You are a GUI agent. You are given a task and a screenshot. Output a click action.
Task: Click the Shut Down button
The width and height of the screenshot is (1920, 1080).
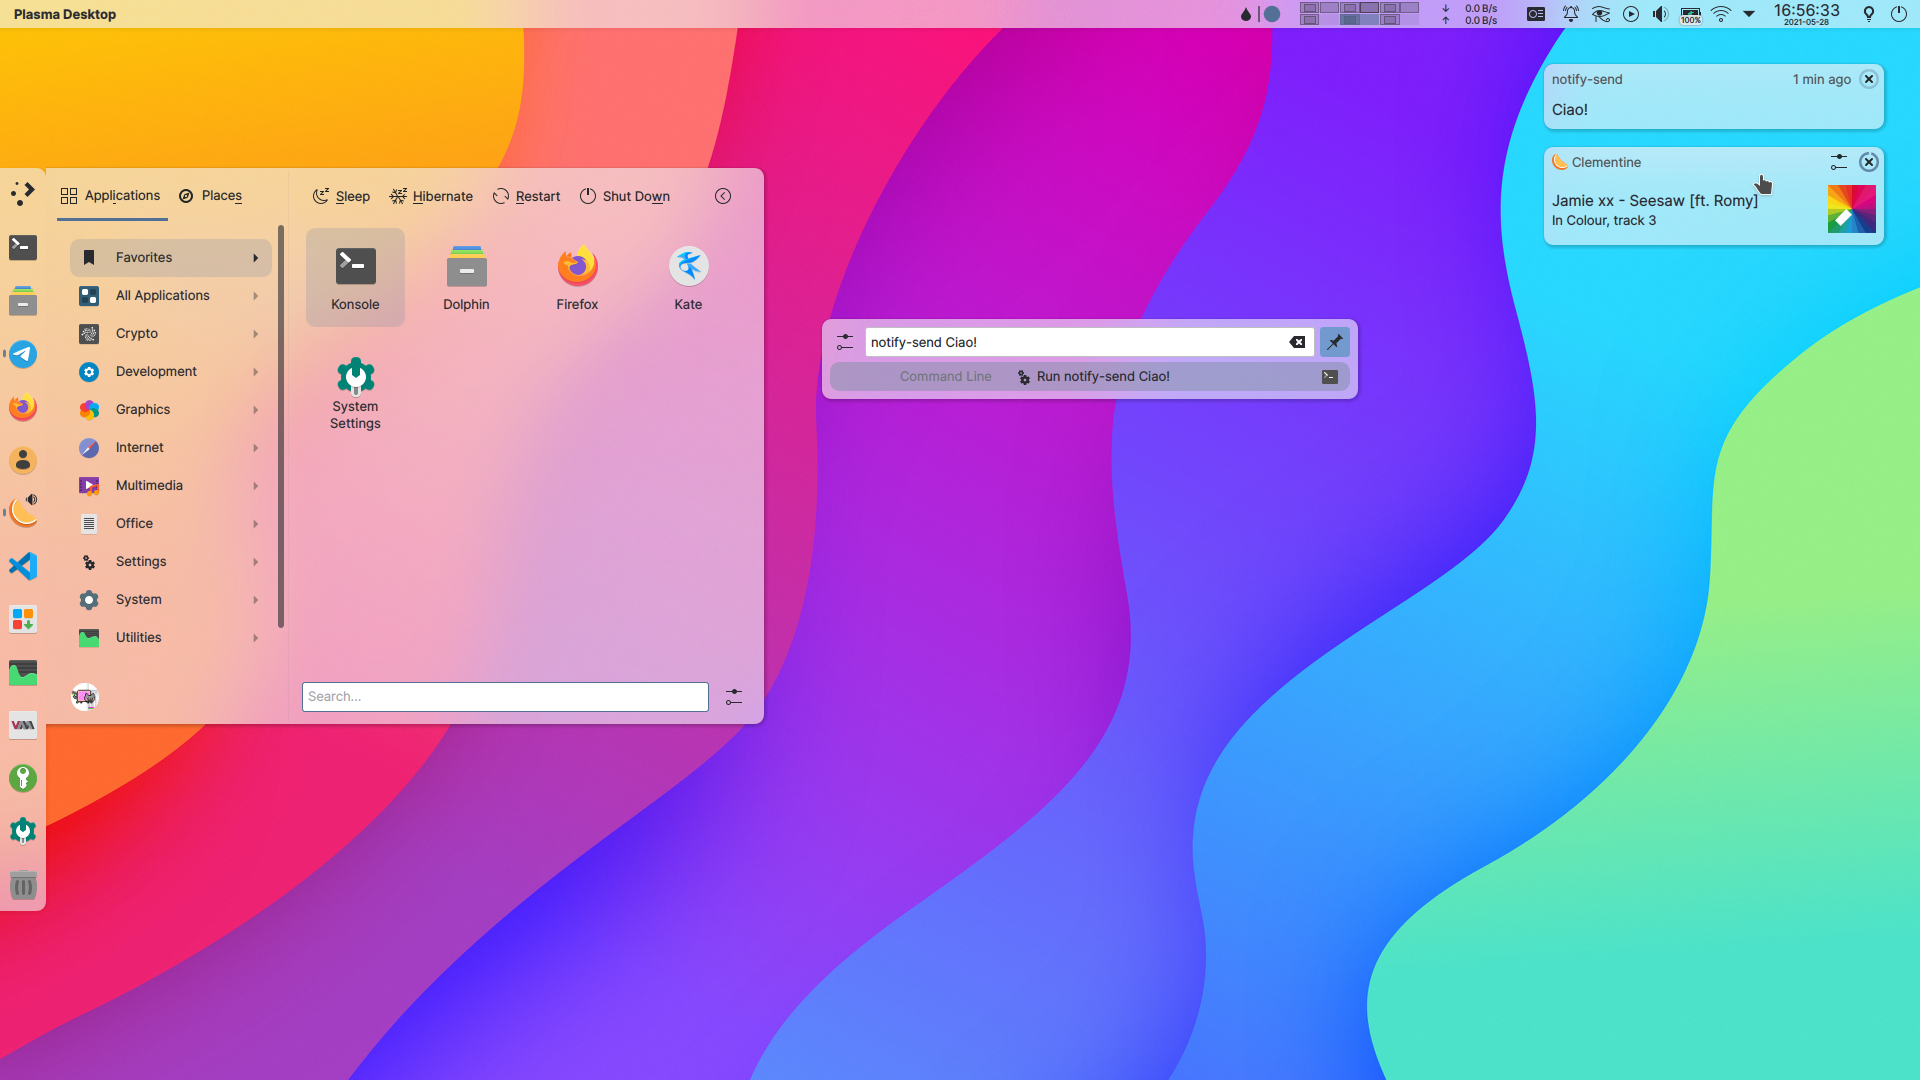(x=625, y=196)
